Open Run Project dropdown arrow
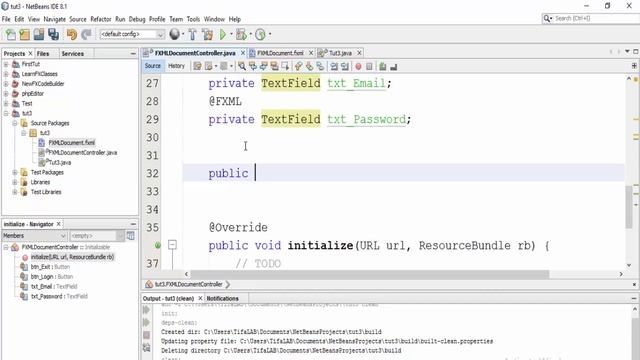The image size is (640, 360). pyautogui.click(x=231, y=34)
